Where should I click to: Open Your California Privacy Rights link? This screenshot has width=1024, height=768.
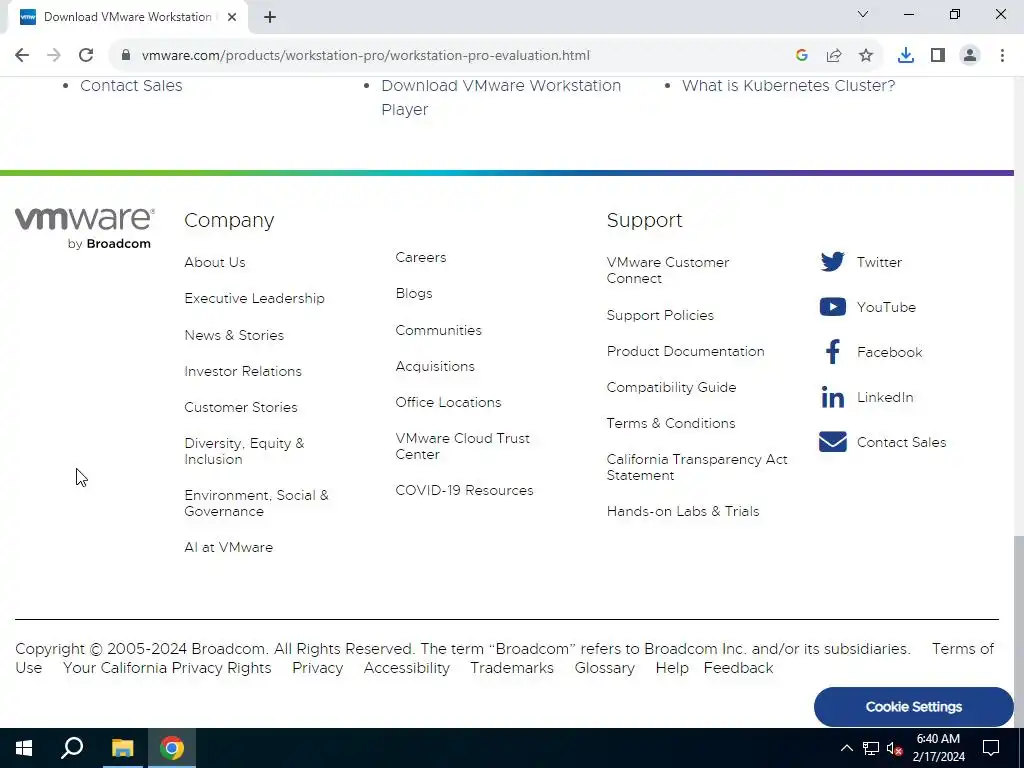click(167, 668)
